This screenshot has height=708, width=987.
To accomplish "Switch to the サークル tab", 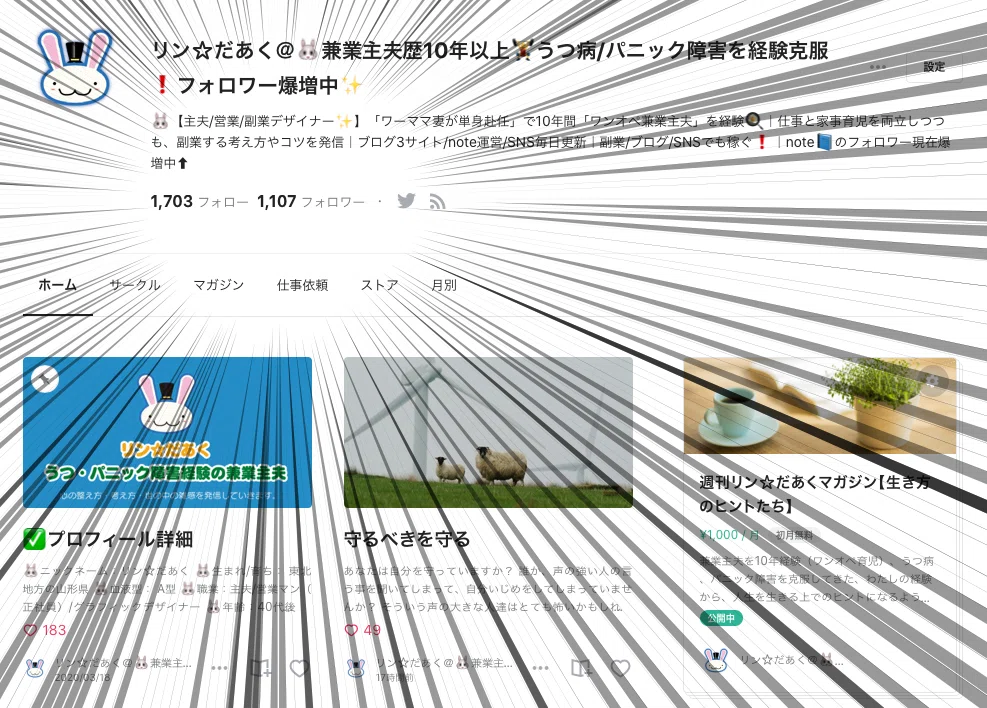I will coord(135,285).
